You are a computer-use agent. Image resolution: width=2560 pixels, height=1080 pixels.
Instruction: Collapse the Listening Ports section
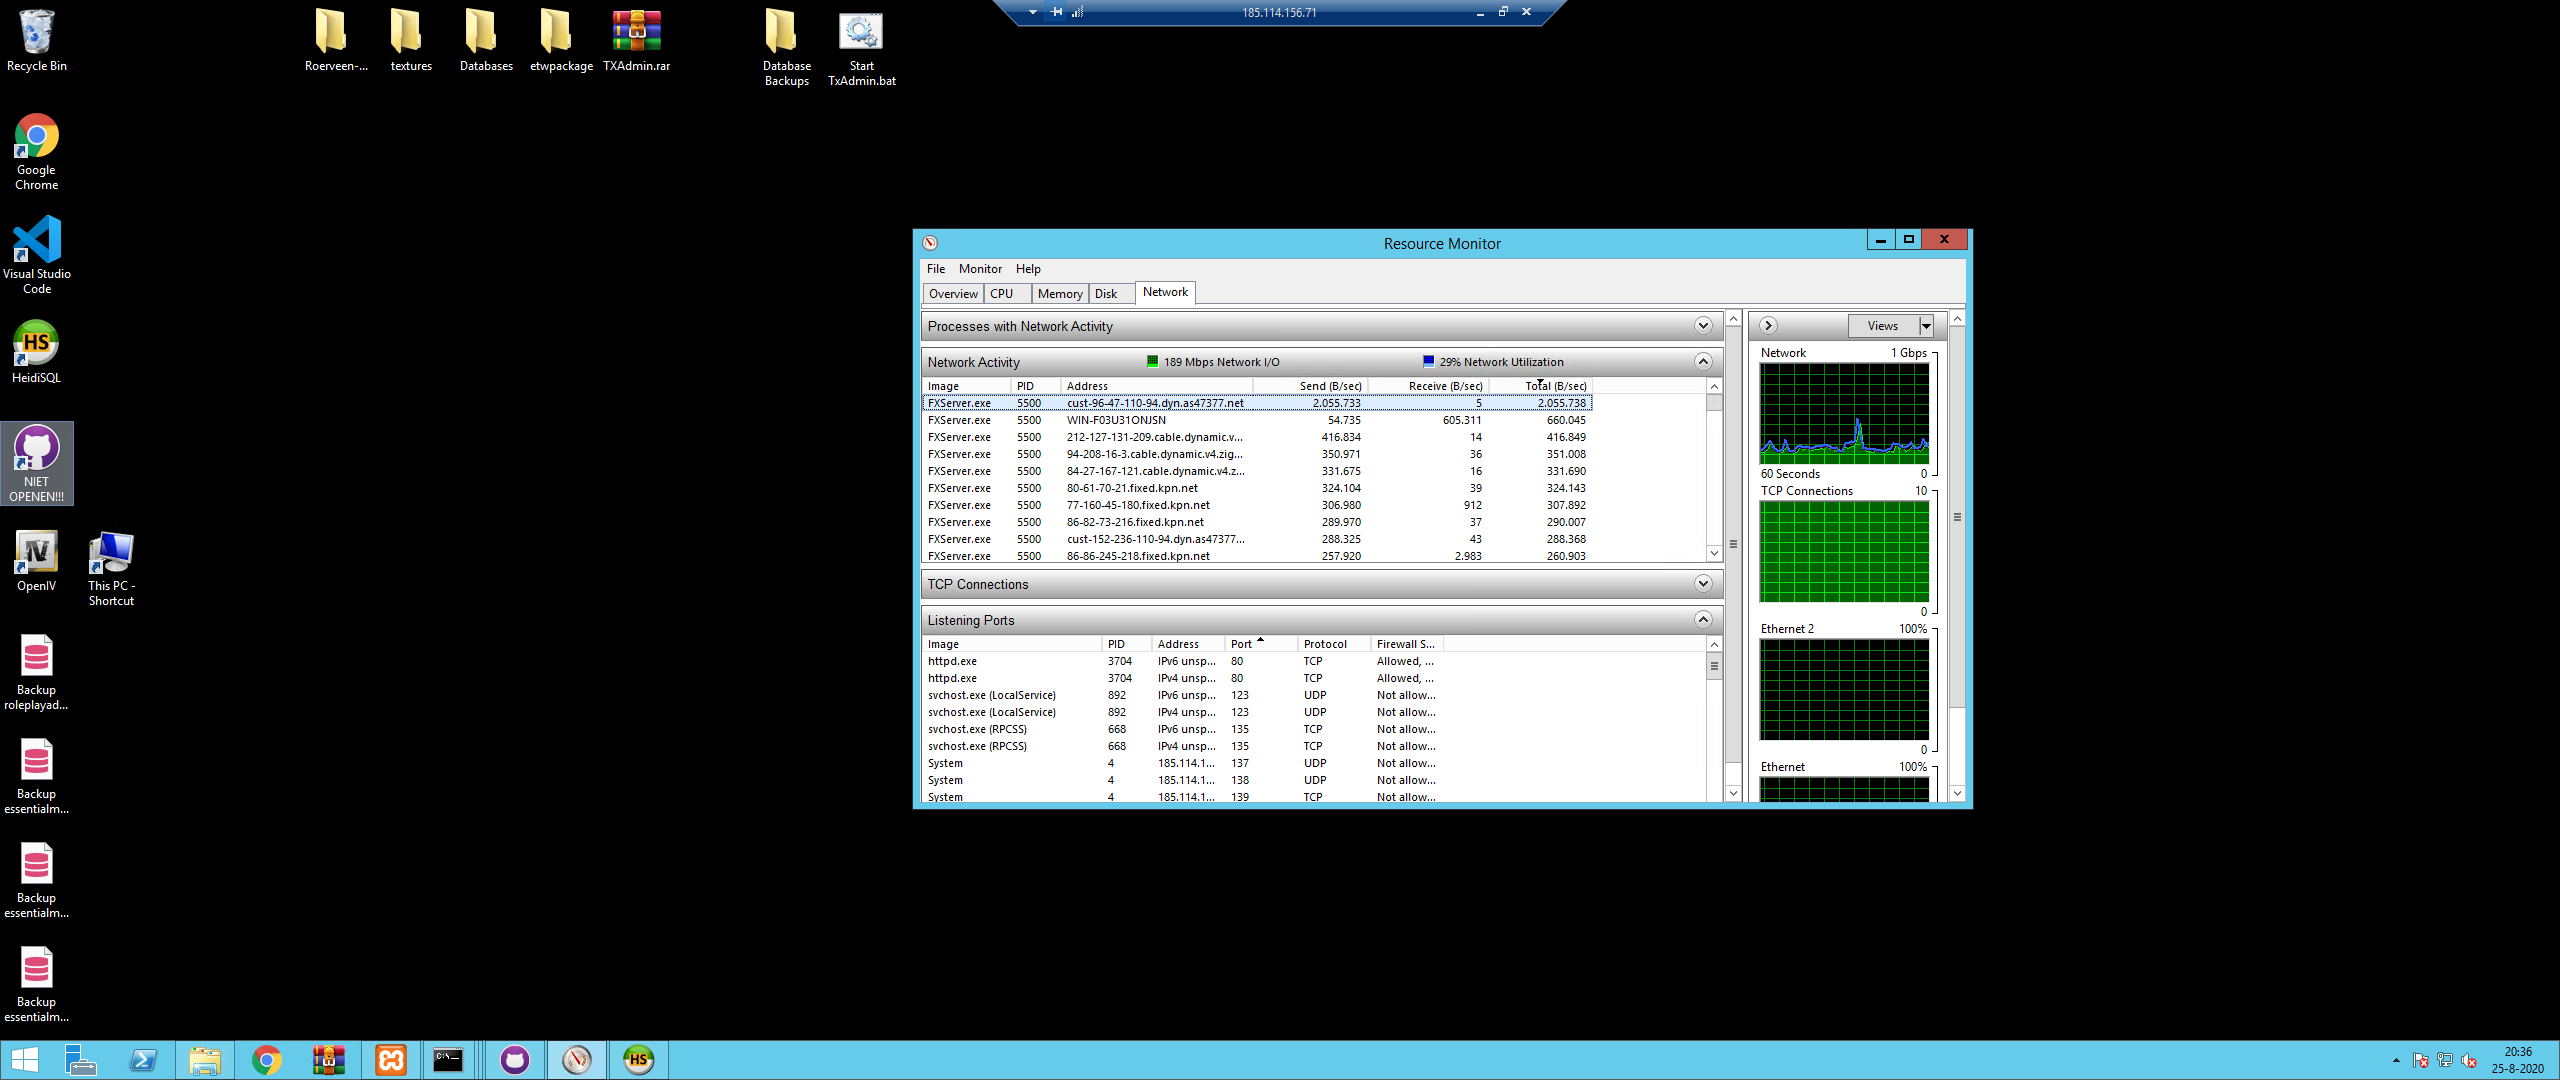[x=1703, y=620]
